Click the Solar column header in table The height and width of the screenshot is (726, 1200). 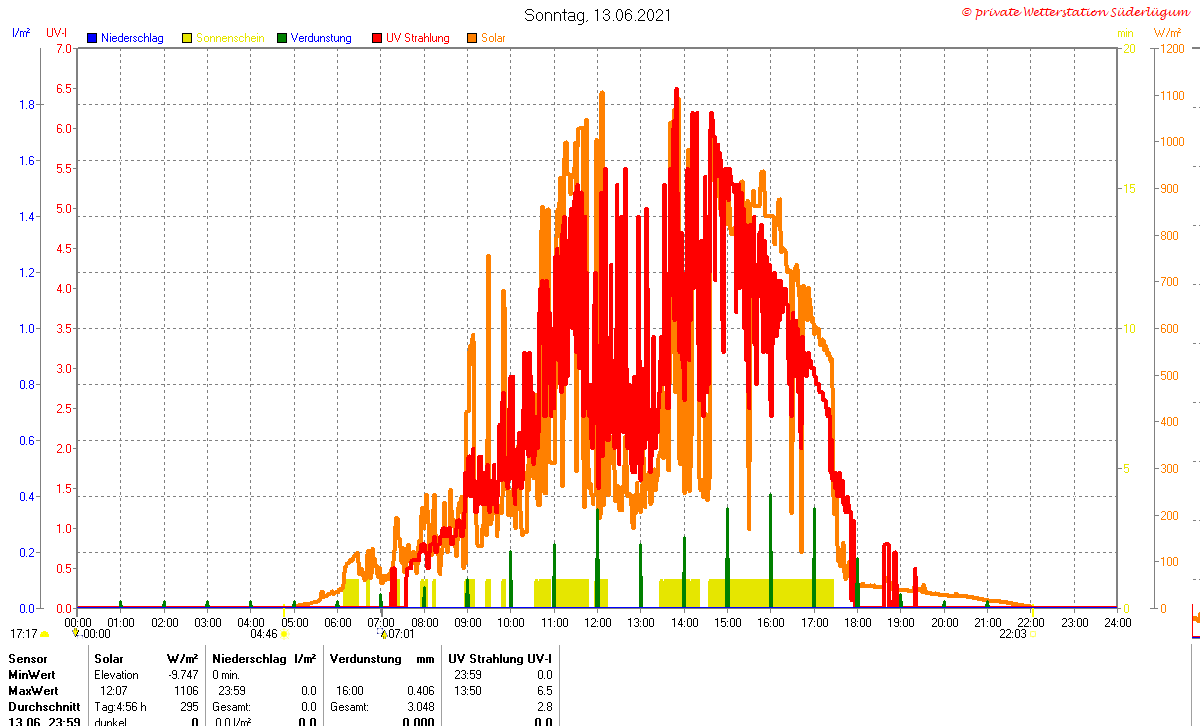coord(109,659)
